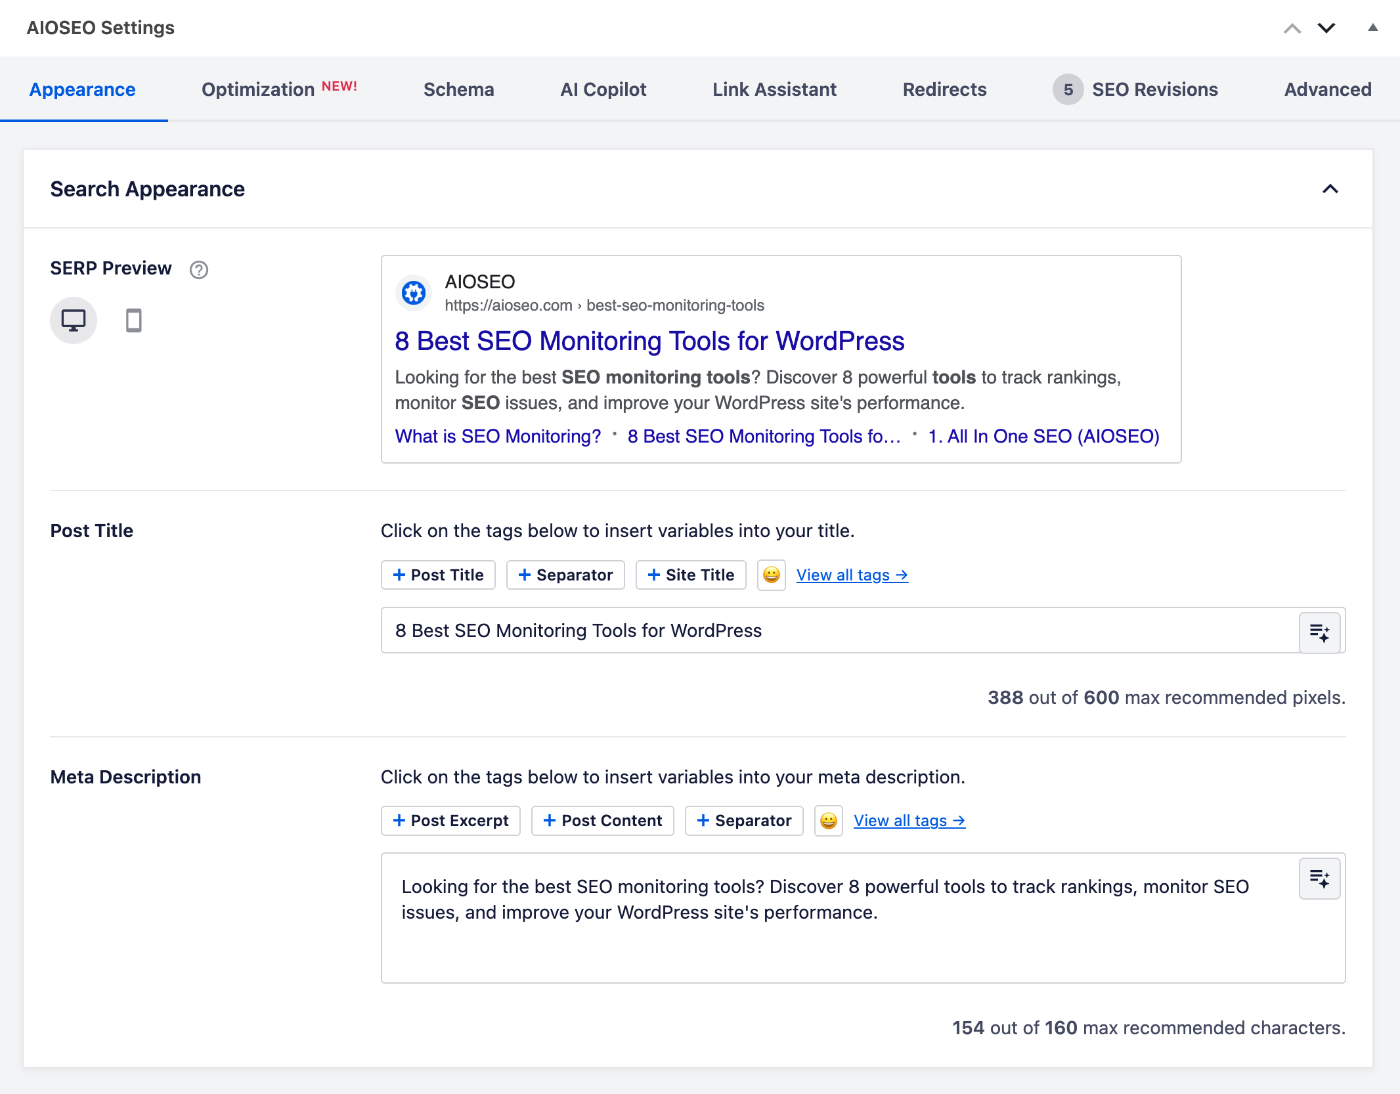Switch SERP preview to mobile view
1400x1094 pixels.
(133, 320)
